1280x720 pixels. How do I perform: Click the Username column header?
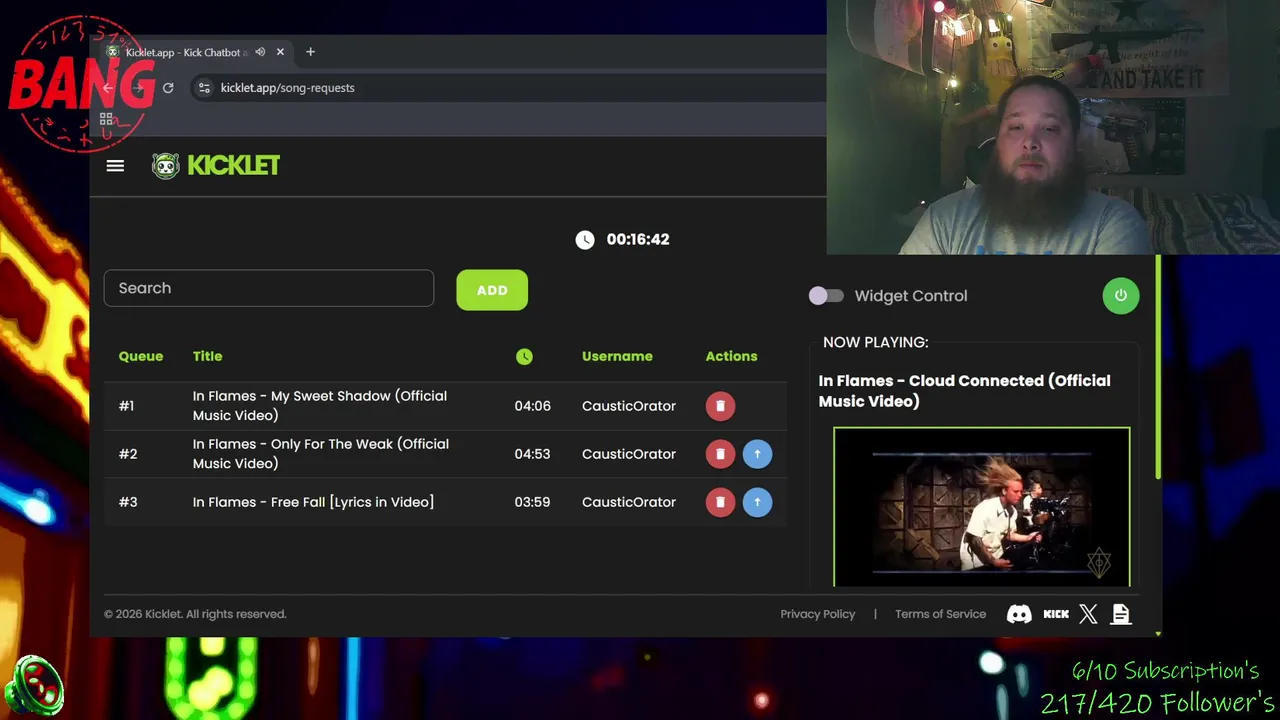[x=617, y=356]
